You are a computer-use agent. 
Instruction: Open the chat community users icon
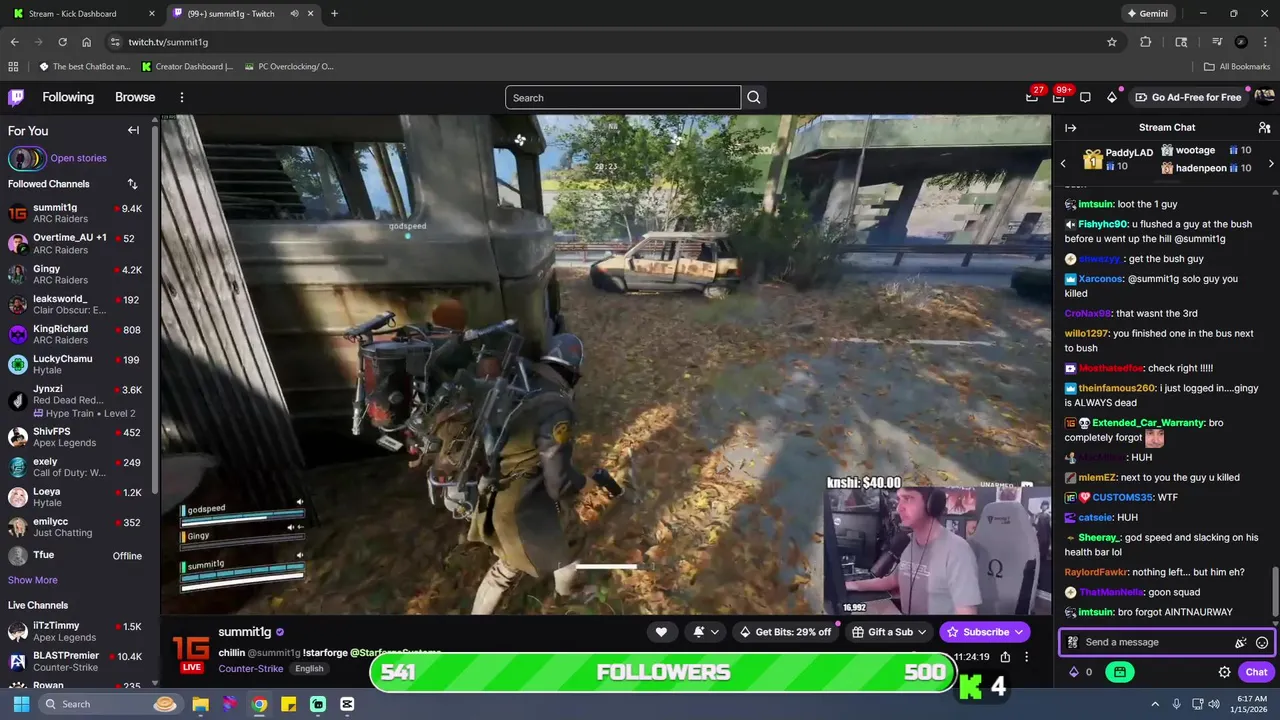click(1264, 128)
